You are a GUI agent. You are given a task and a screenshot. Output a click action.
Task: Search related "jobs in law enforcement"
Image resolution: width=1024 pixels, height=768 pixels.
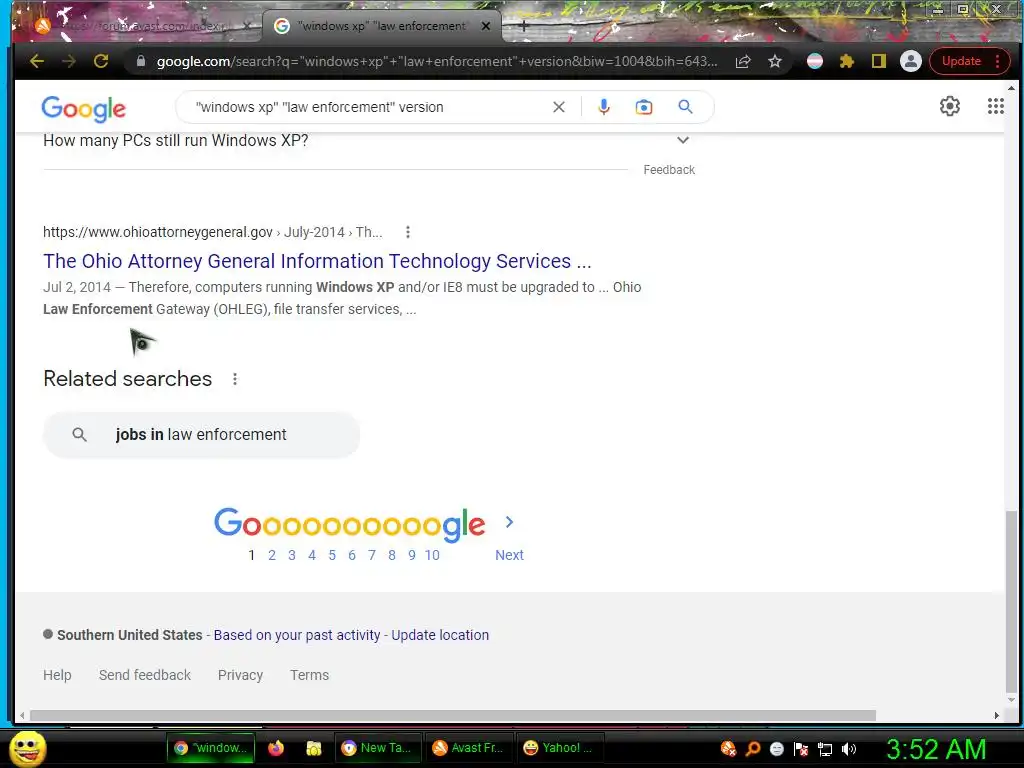[201, 435]
